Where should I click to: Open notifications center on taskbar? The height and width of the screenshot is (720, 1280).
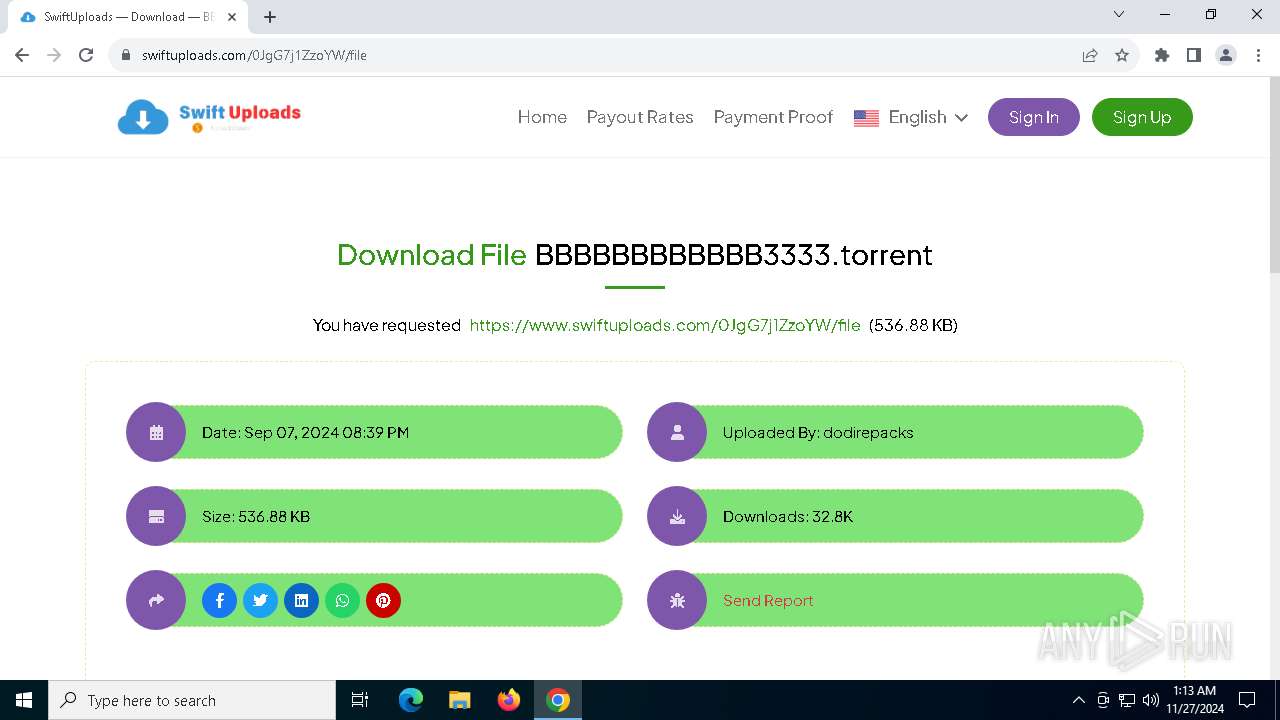pyautogui.click(x=1247, y=700)
